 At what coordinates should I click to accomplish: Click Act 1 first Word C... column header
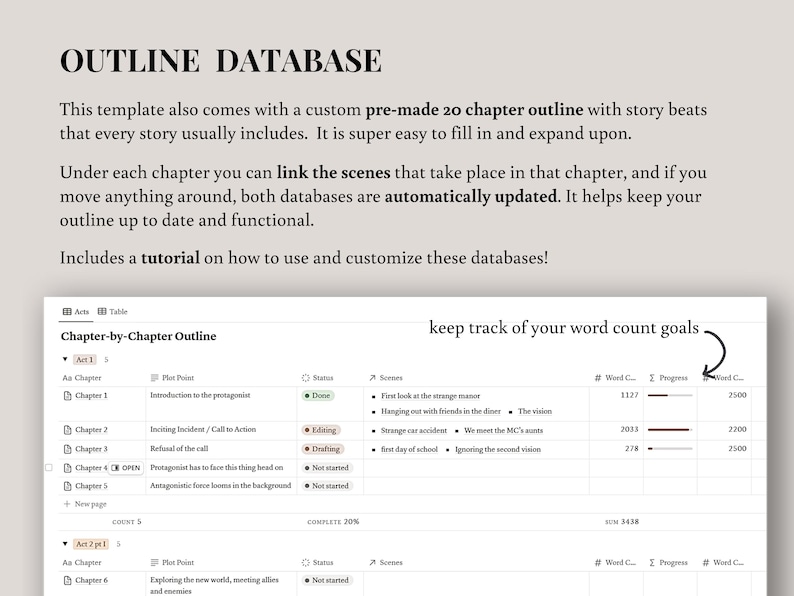point(615,378)
